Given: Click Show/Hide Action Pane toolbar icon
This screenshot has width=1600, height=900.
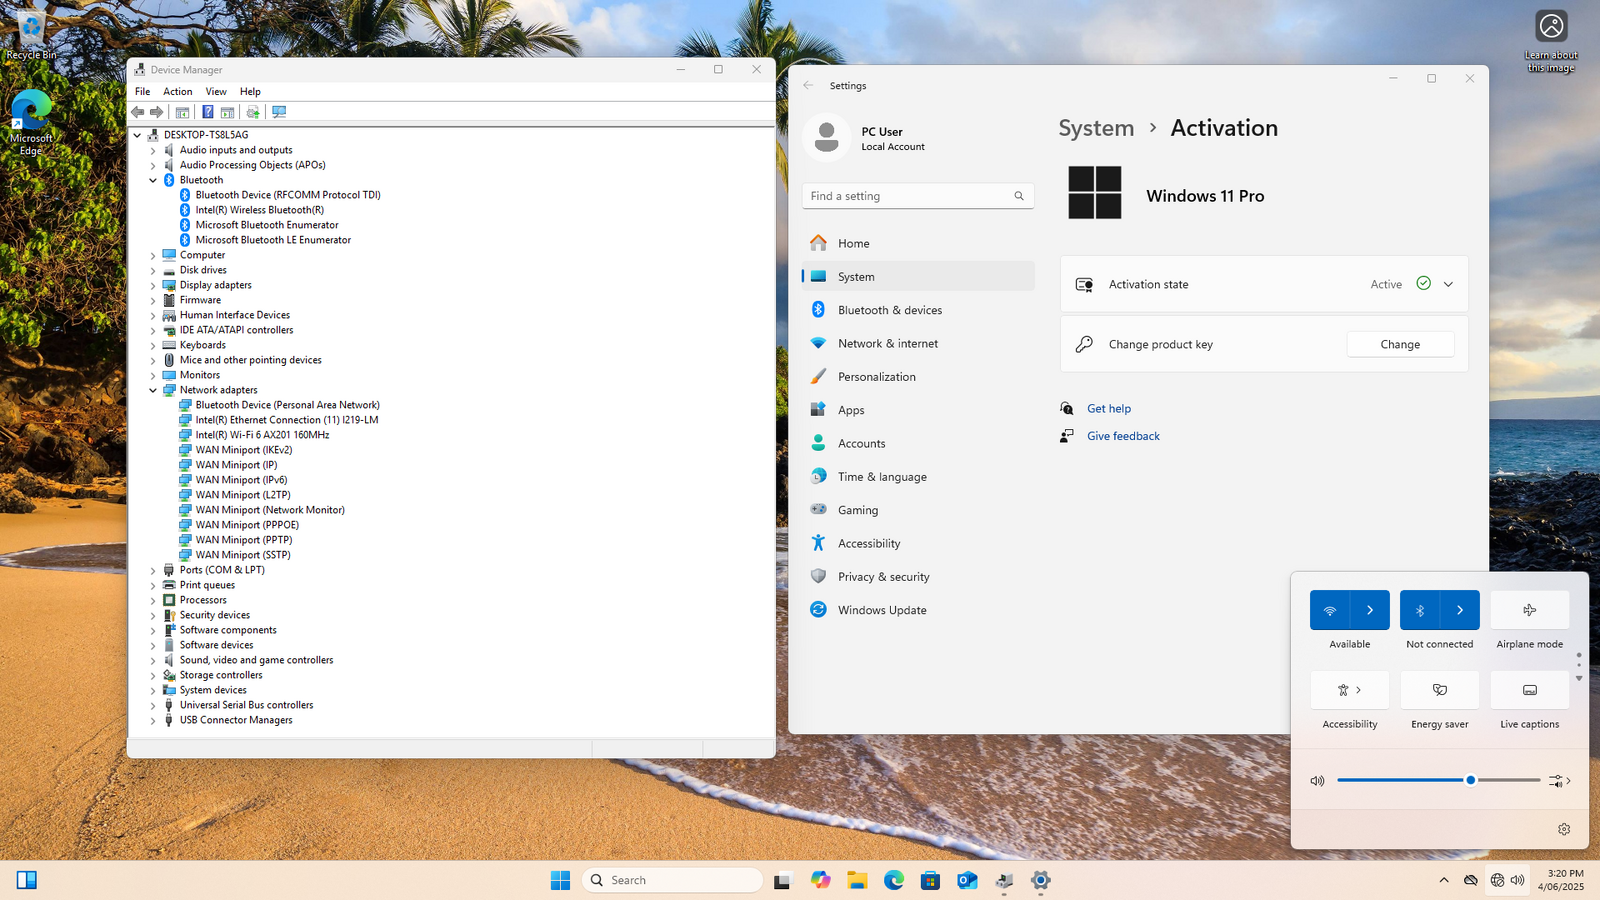Looking at the screenshot, I should (227, 112).
